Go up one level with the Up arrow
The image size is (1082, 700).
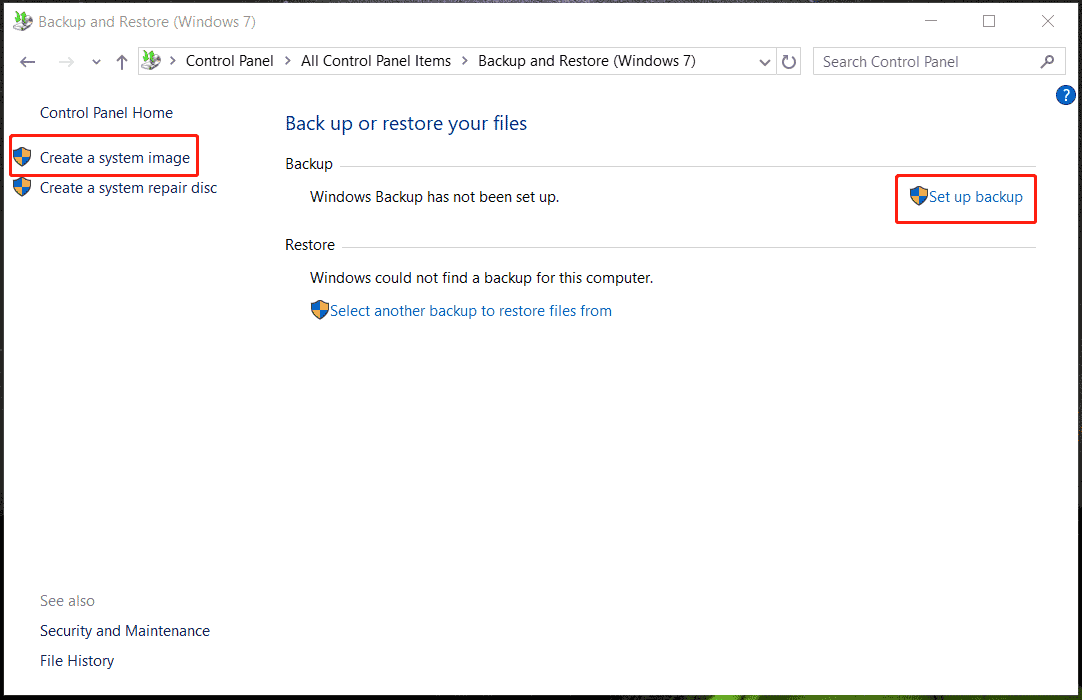pos(122,62)
